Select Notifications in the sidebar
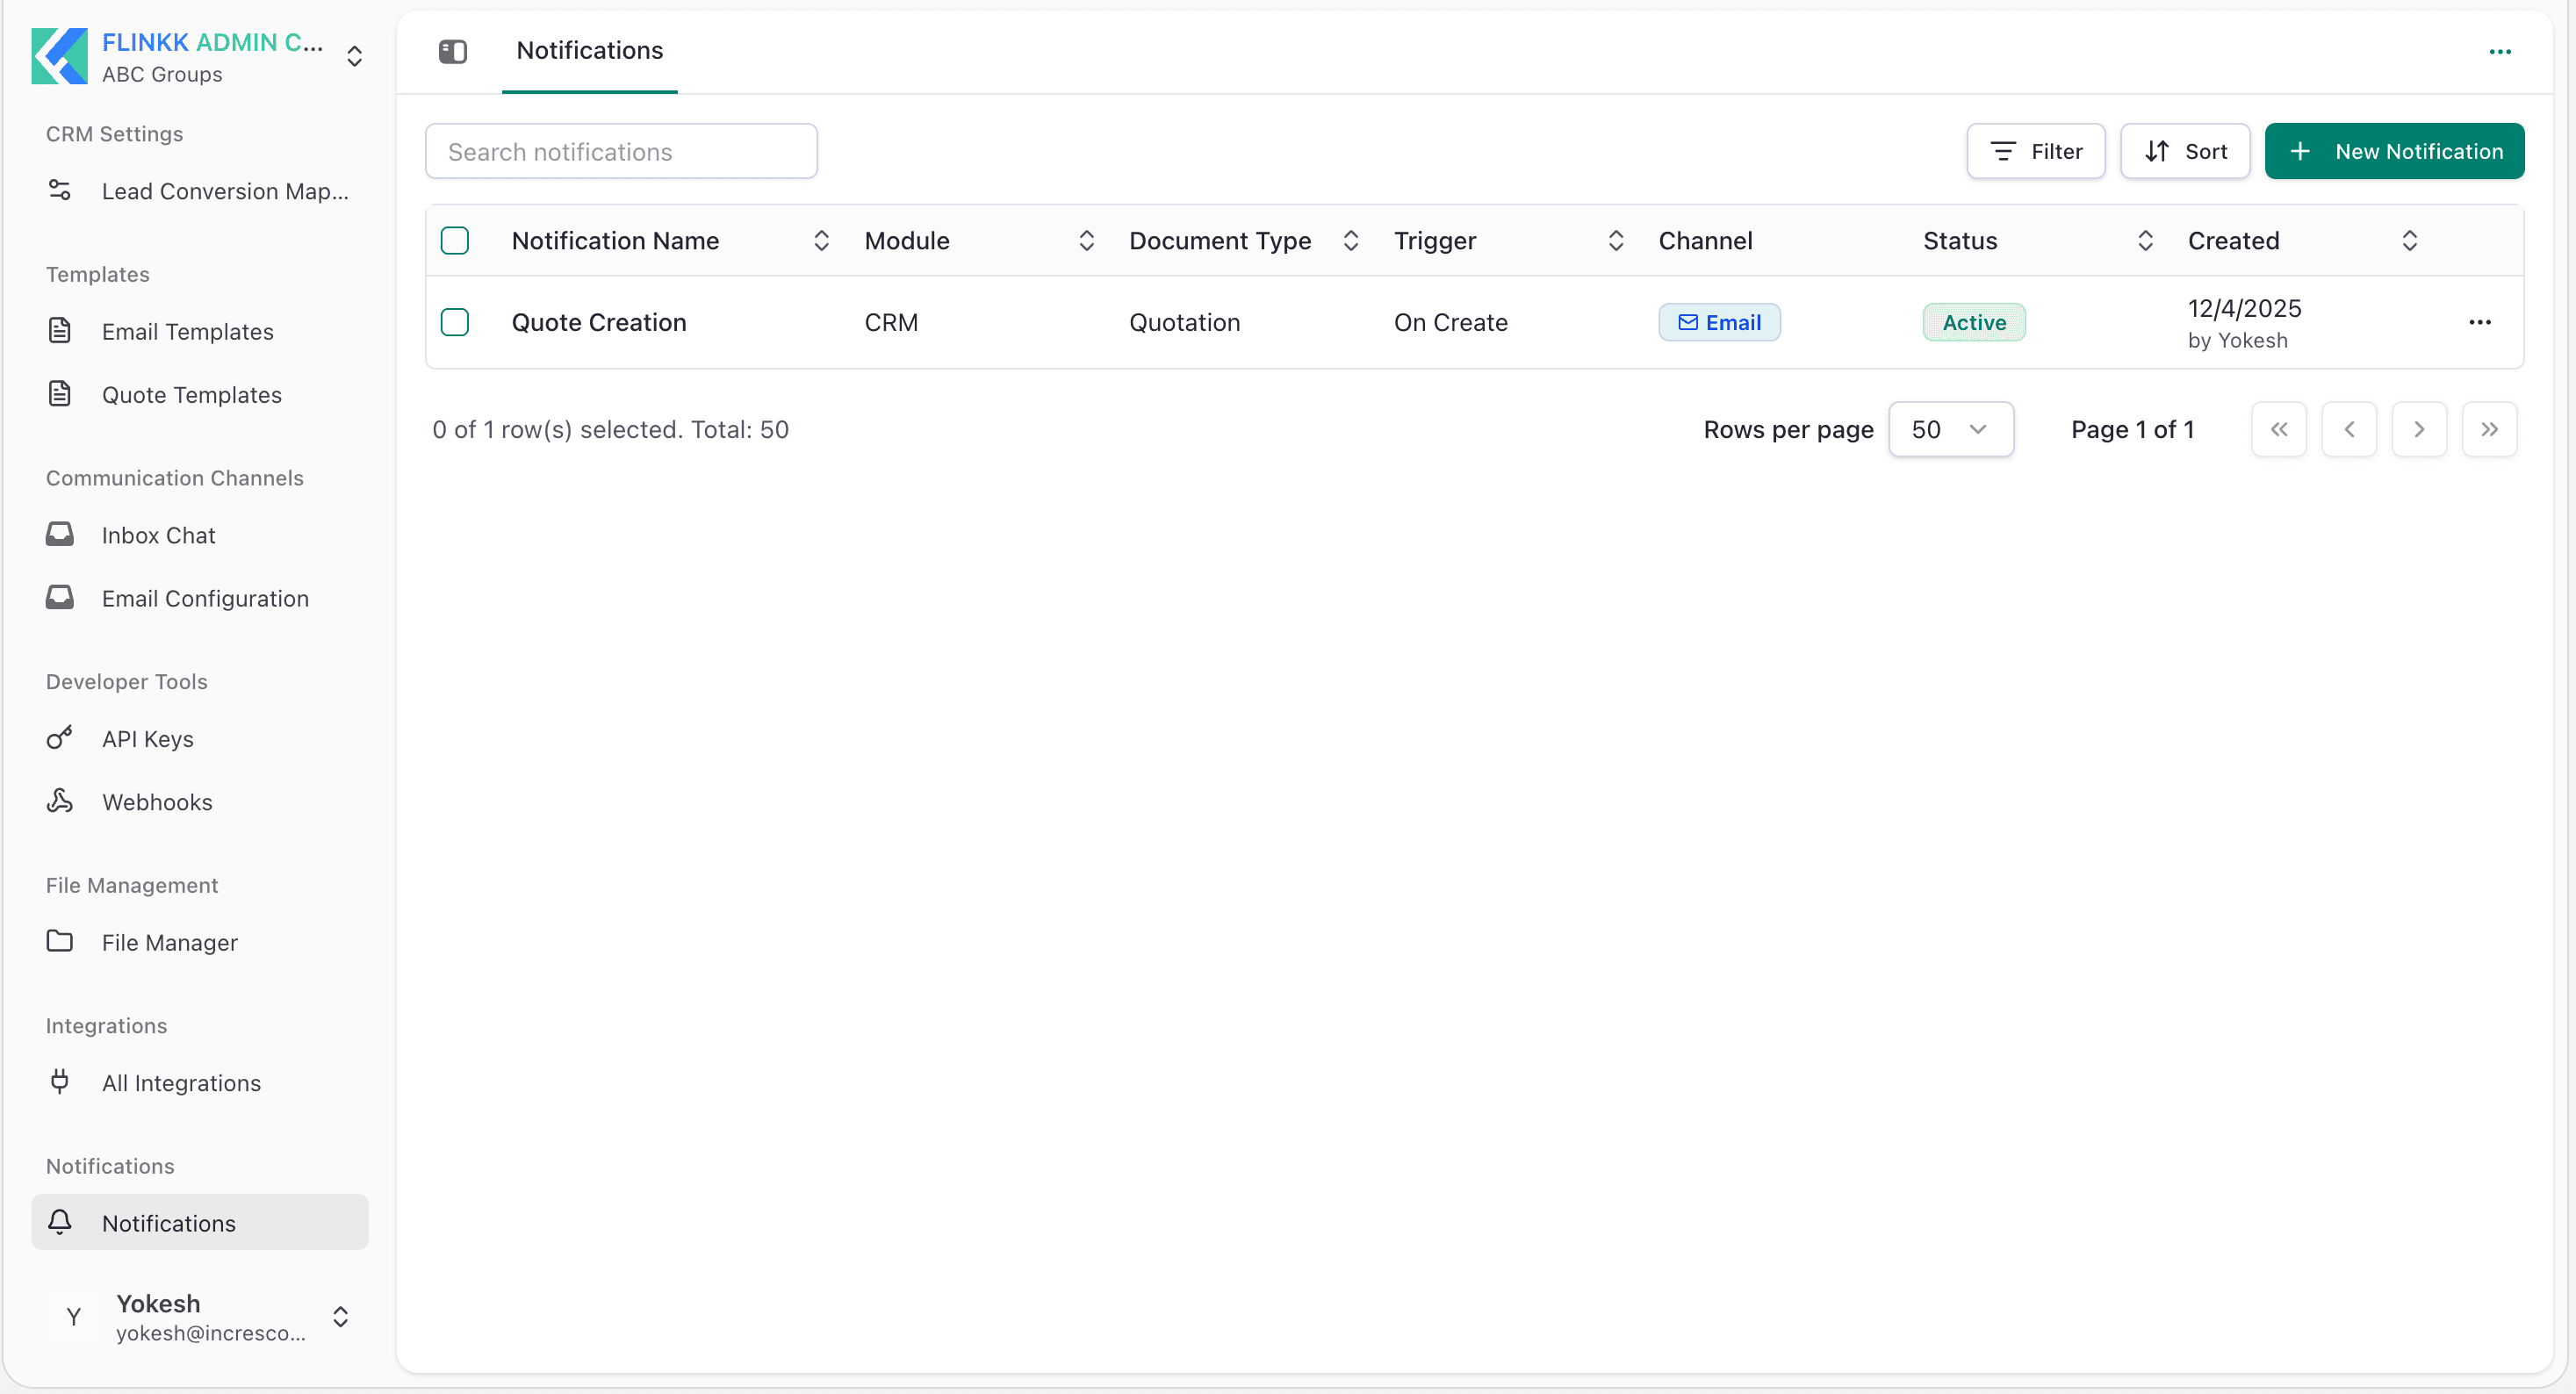This screenshot has width=2576, height=1394. (x=200, y=1222)
